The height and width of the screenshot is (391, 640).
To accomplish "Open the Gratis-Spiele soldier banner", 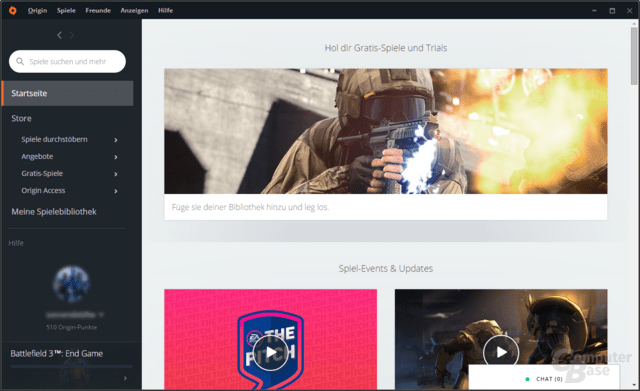I will (x=386, y=131).
